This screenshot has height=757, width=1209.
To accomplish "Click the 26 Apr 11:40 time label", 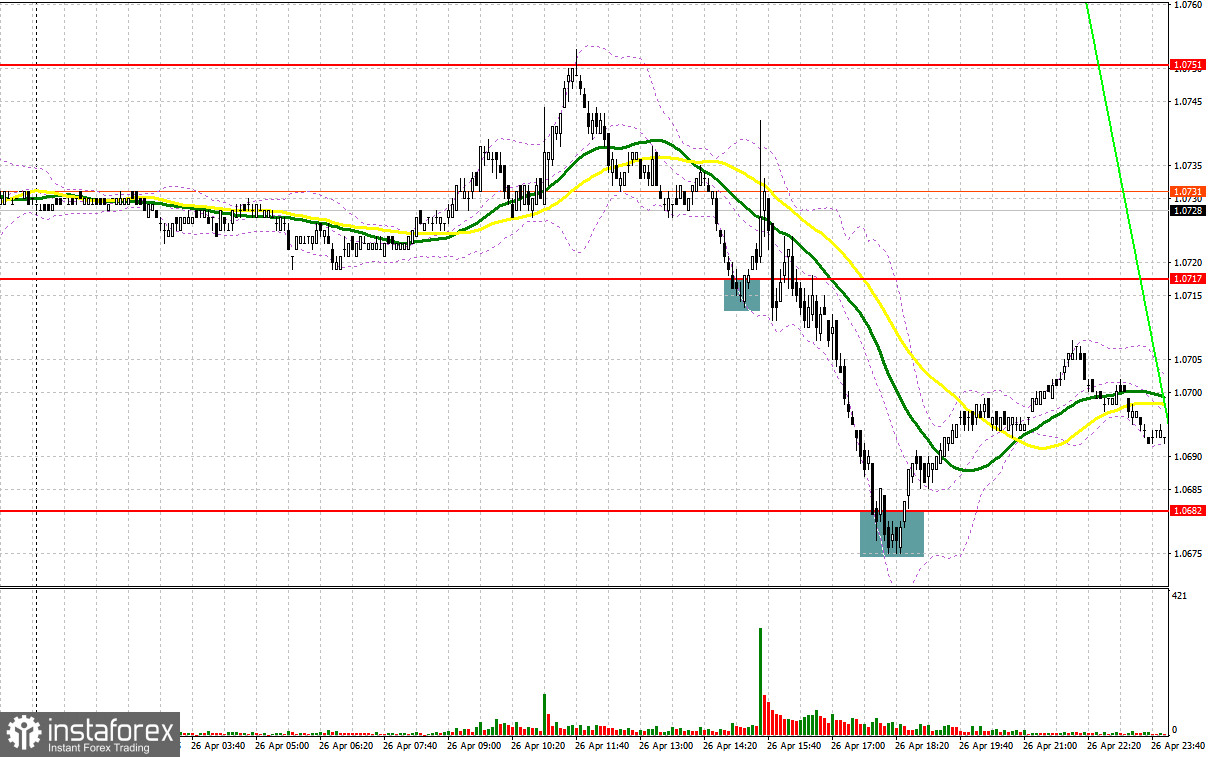I will pos(603,745).
